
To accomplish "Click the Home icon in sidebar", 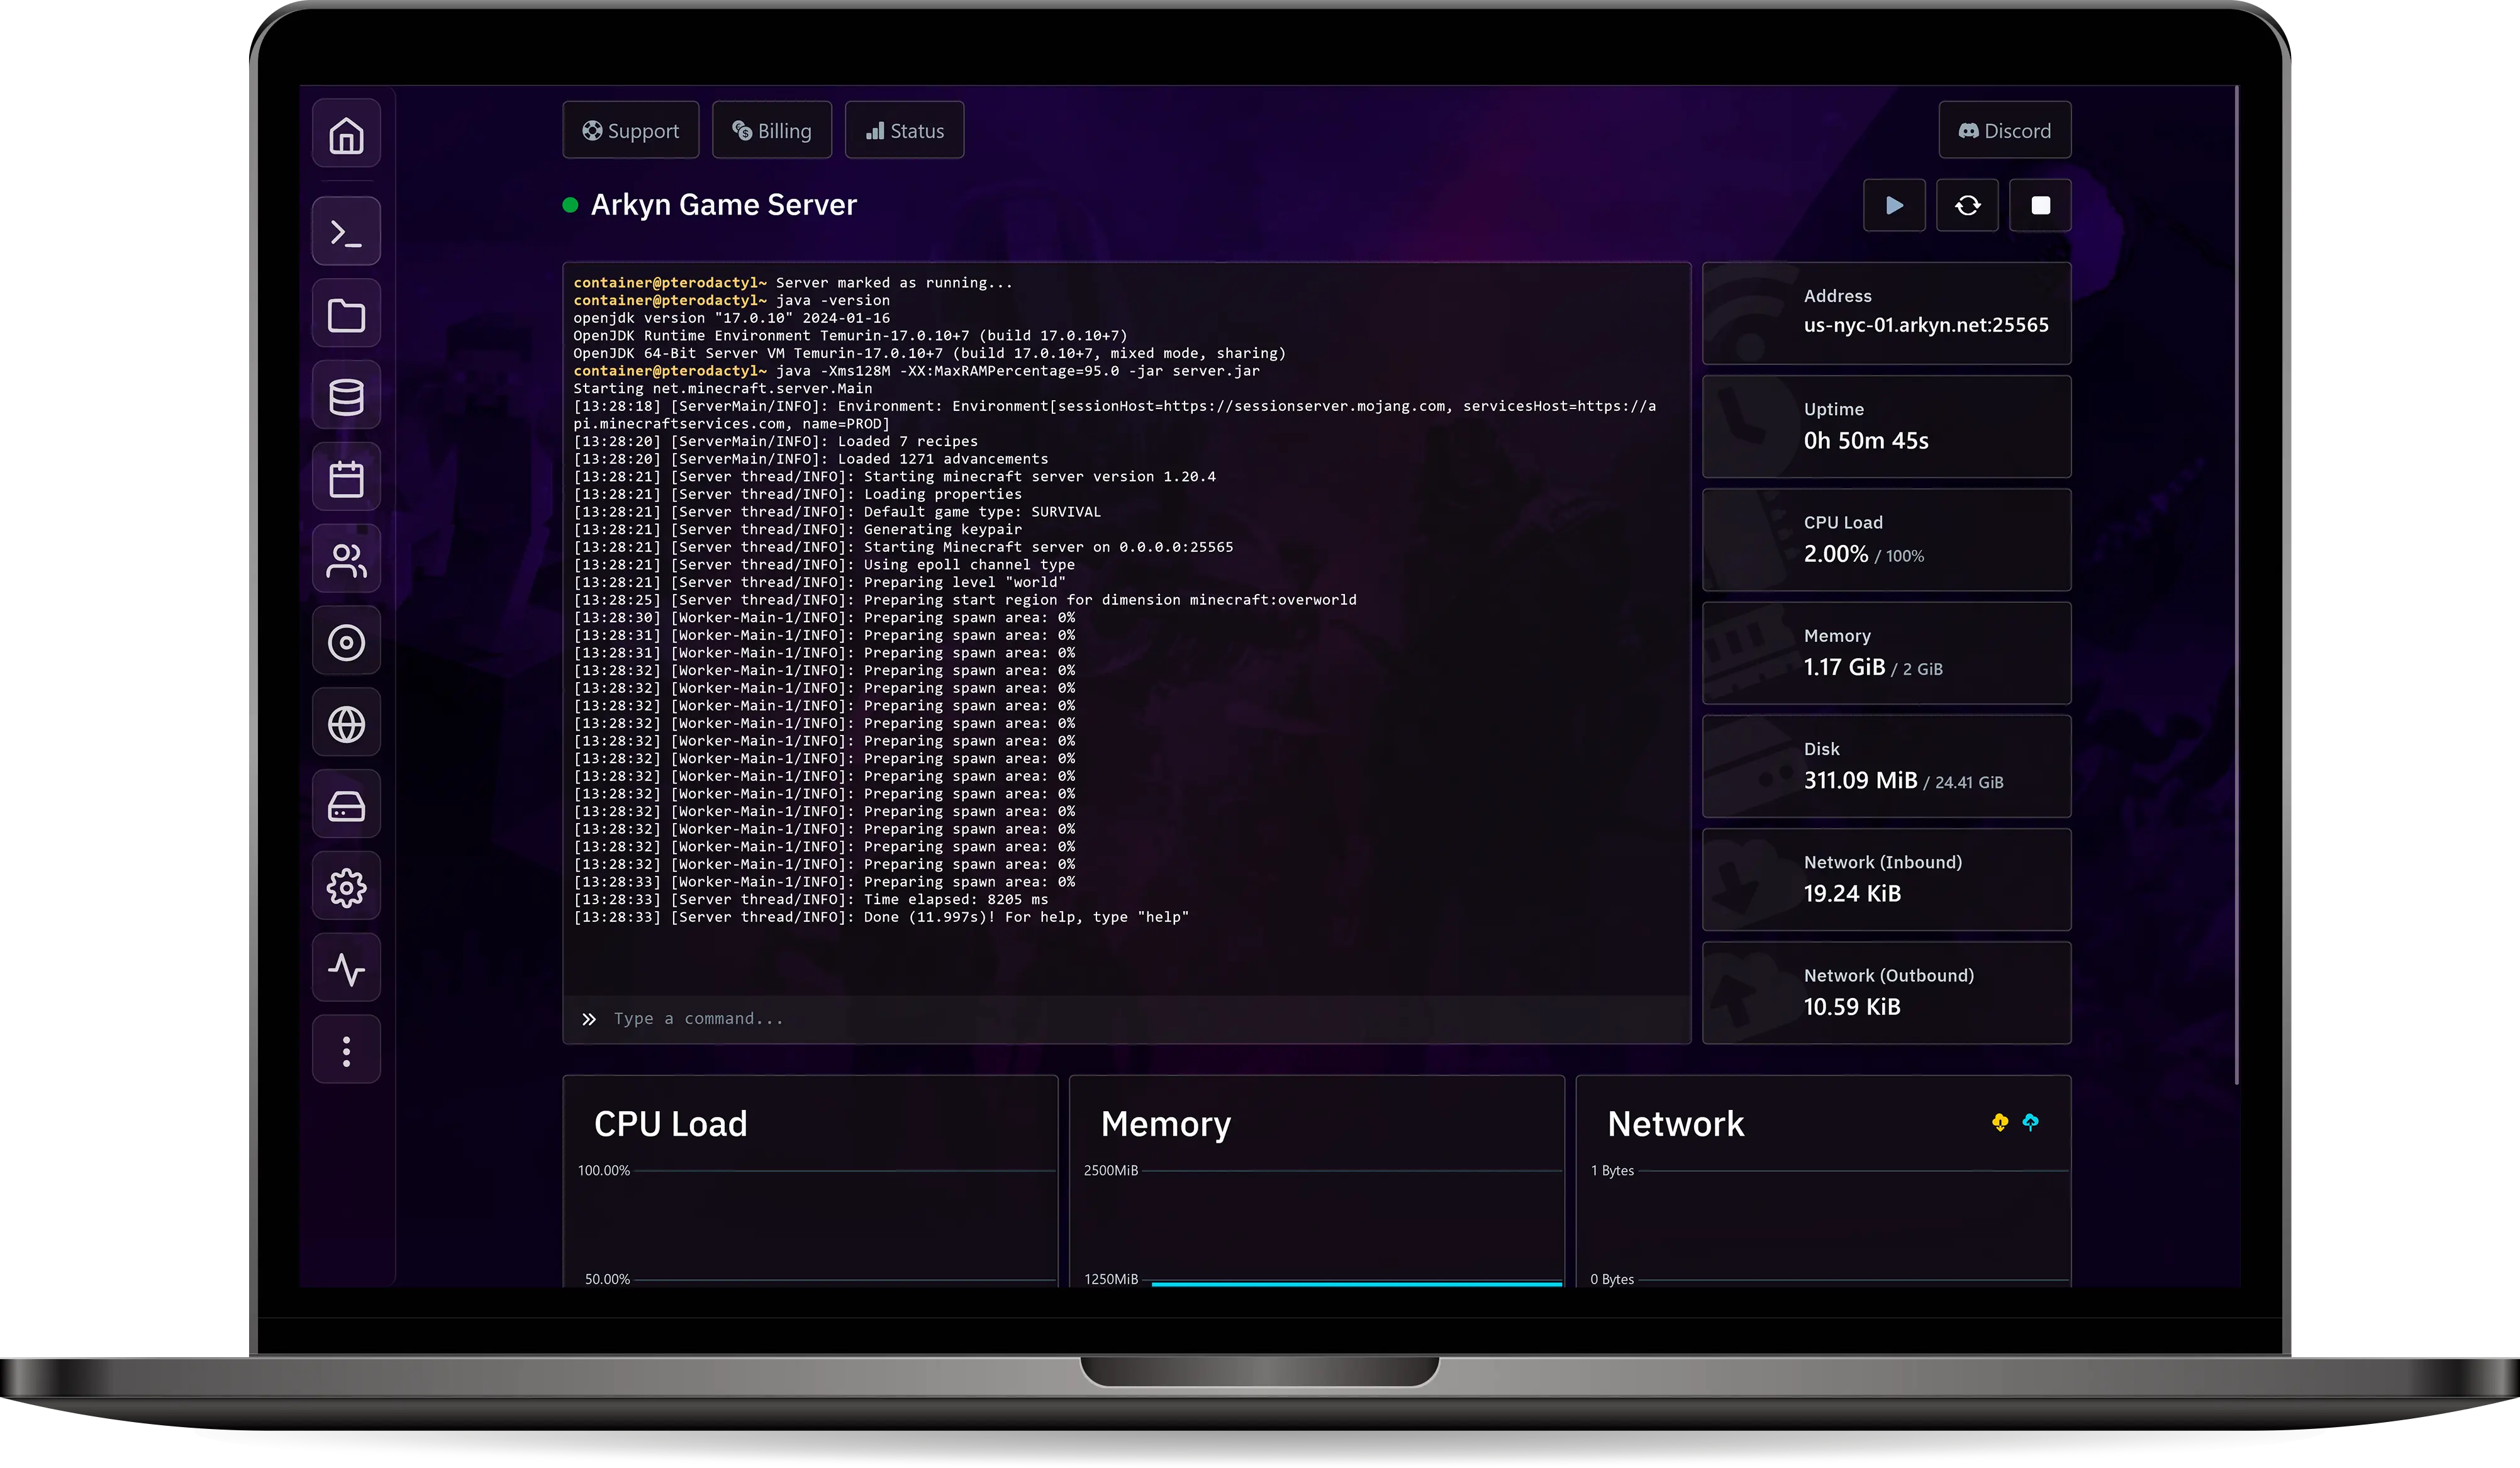I will (x=346, y=134).
